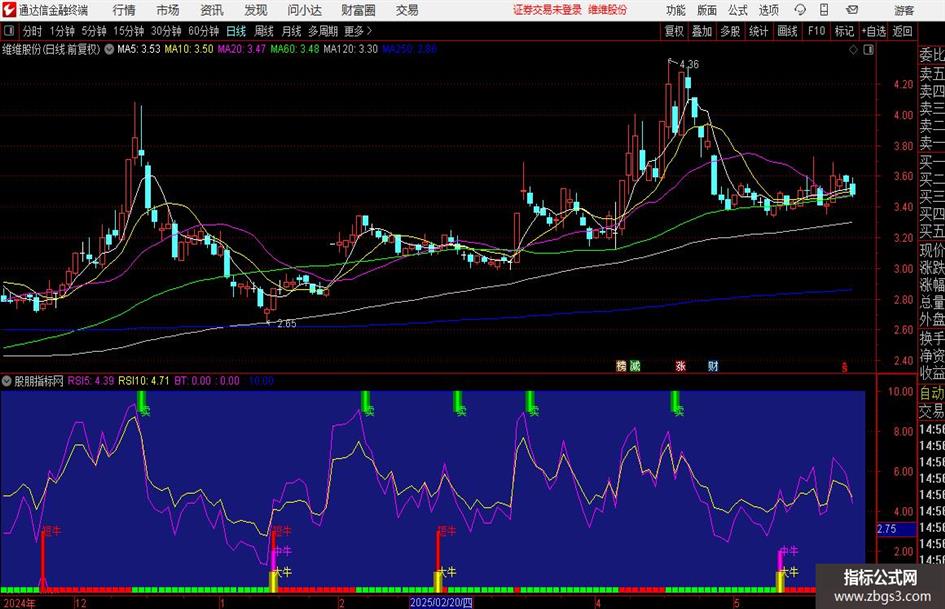Click the 统计 statistics button

(x=758, y=31)
